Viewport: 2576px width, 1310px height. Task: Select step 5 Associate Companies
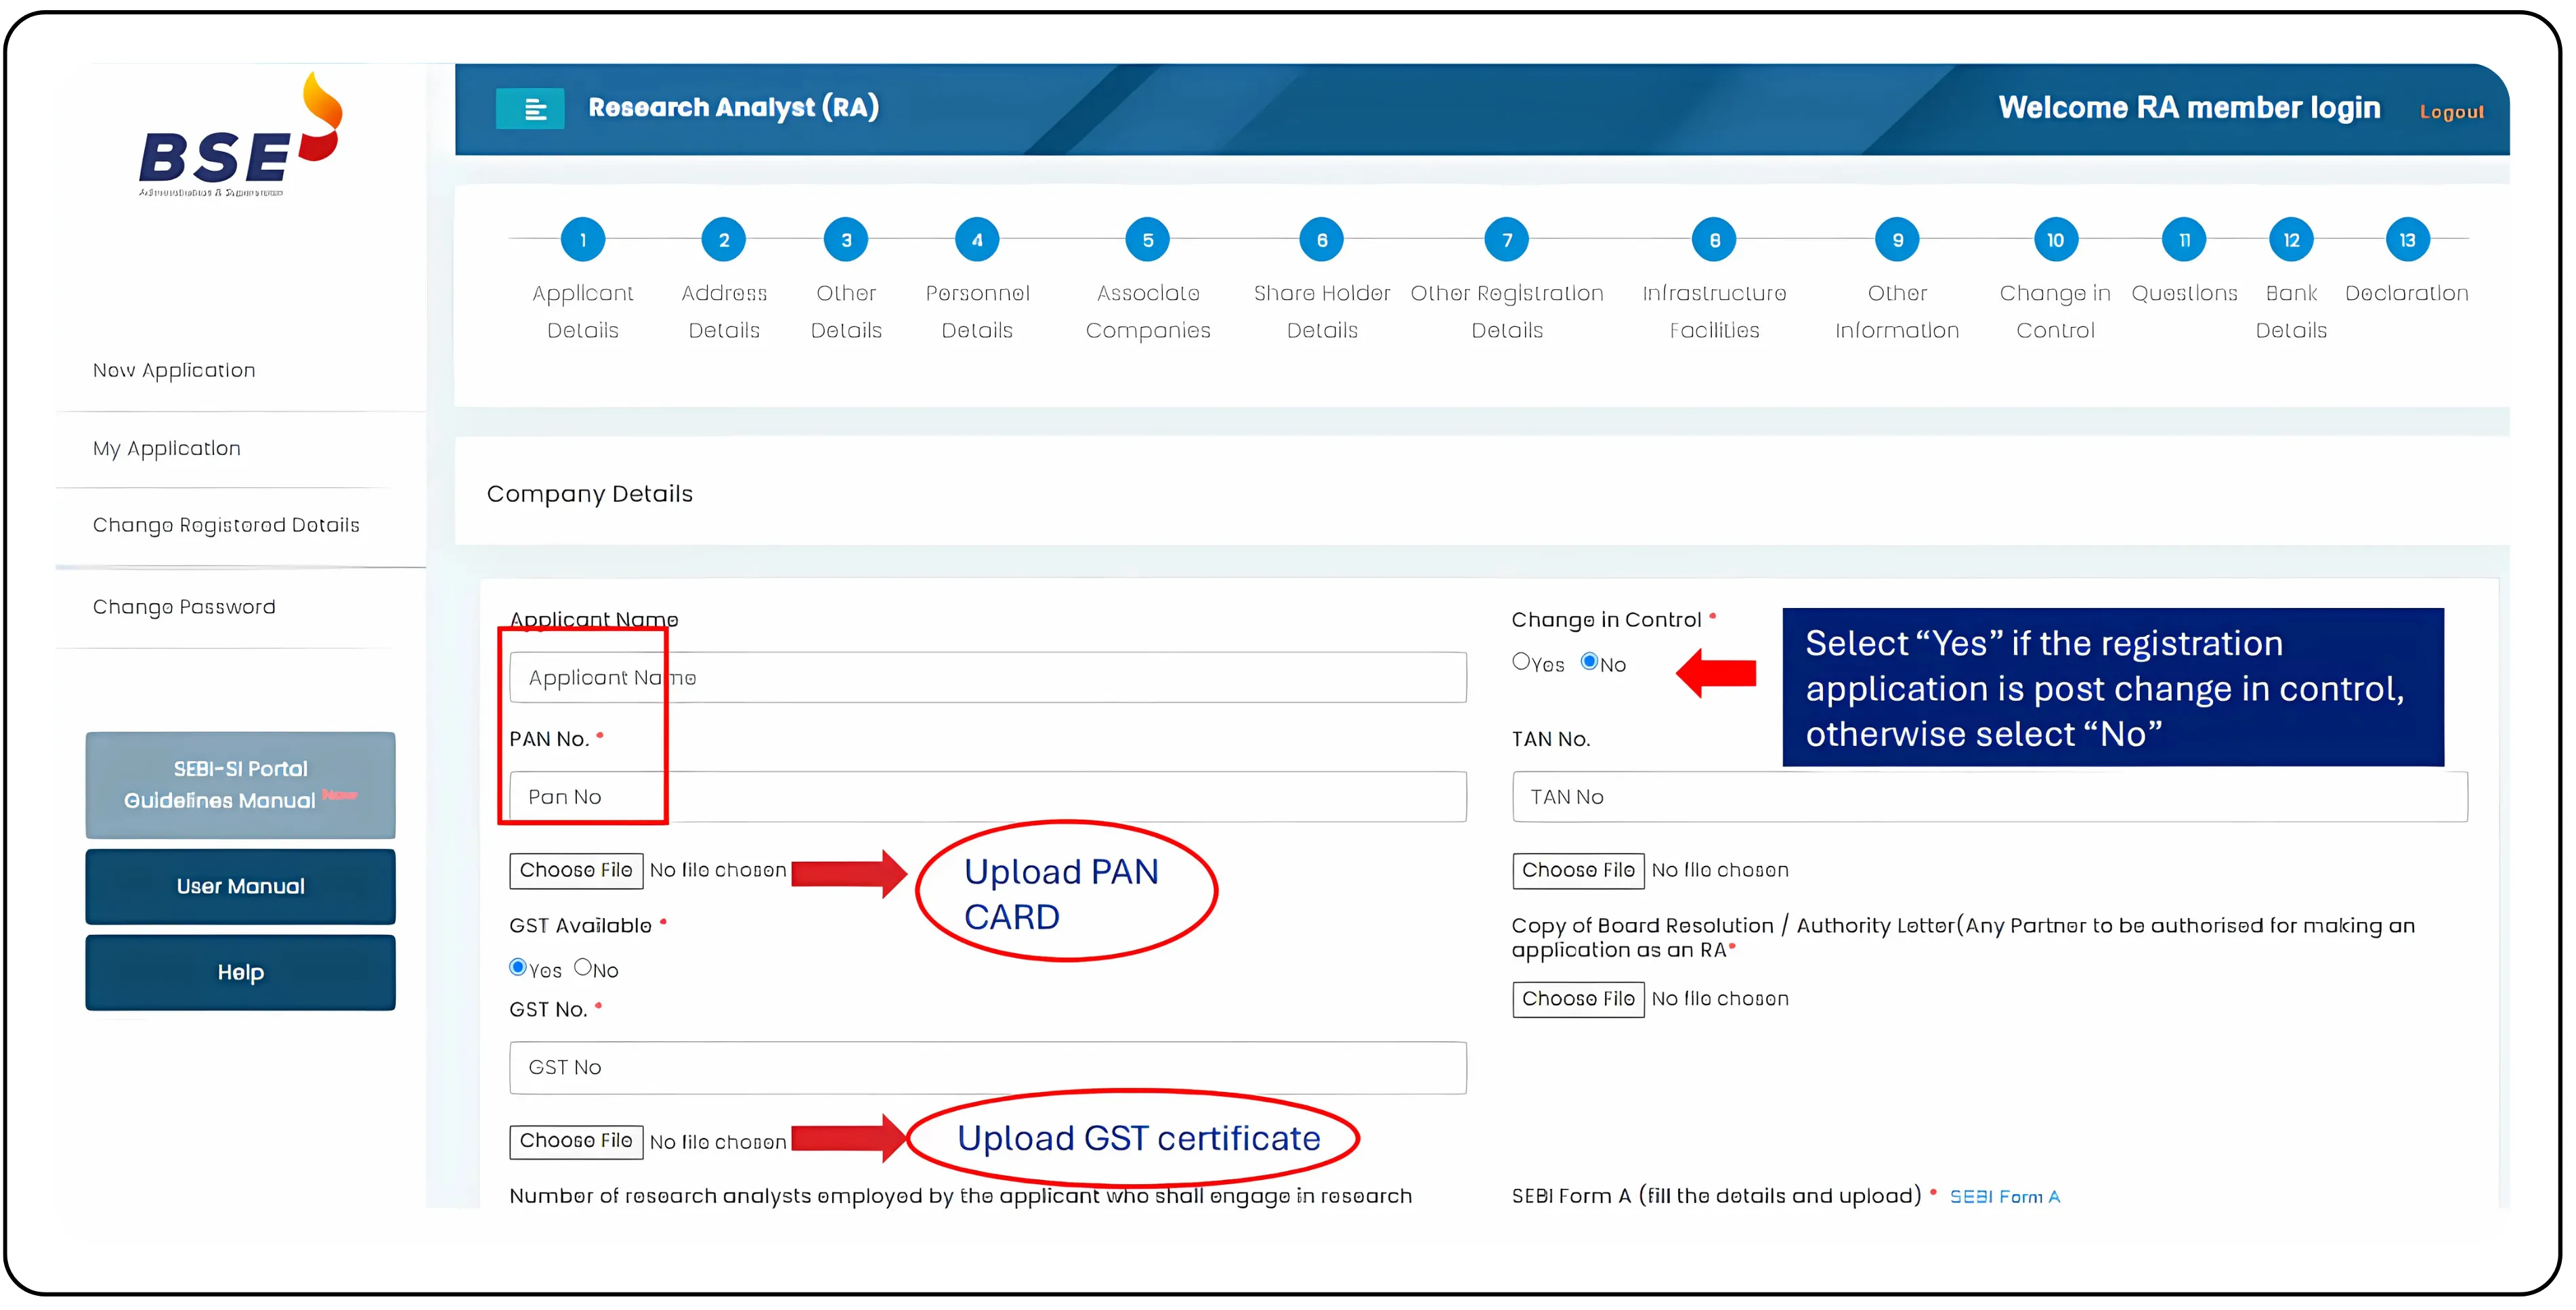[1147, 239]
